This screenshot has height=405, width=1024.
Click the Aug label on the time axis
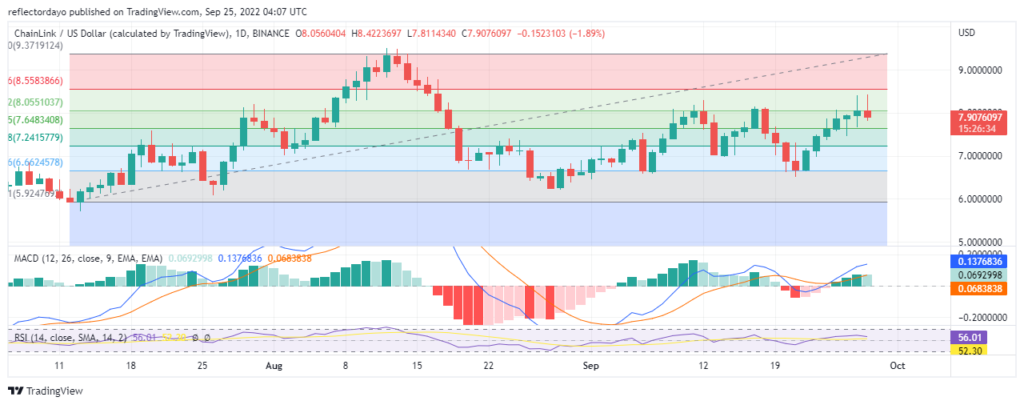(x=273, y=367)
